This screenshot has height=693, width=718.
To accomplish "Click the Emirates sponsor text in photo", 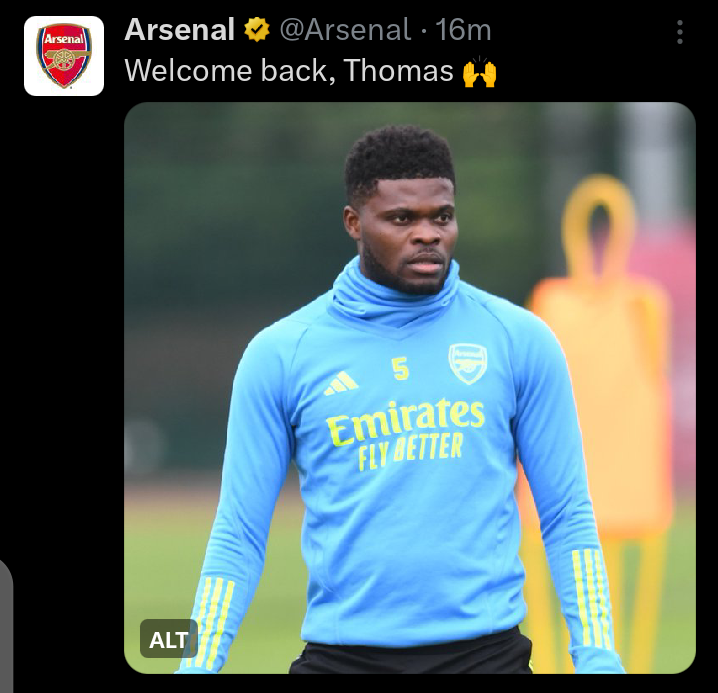I will coord(405,420).
